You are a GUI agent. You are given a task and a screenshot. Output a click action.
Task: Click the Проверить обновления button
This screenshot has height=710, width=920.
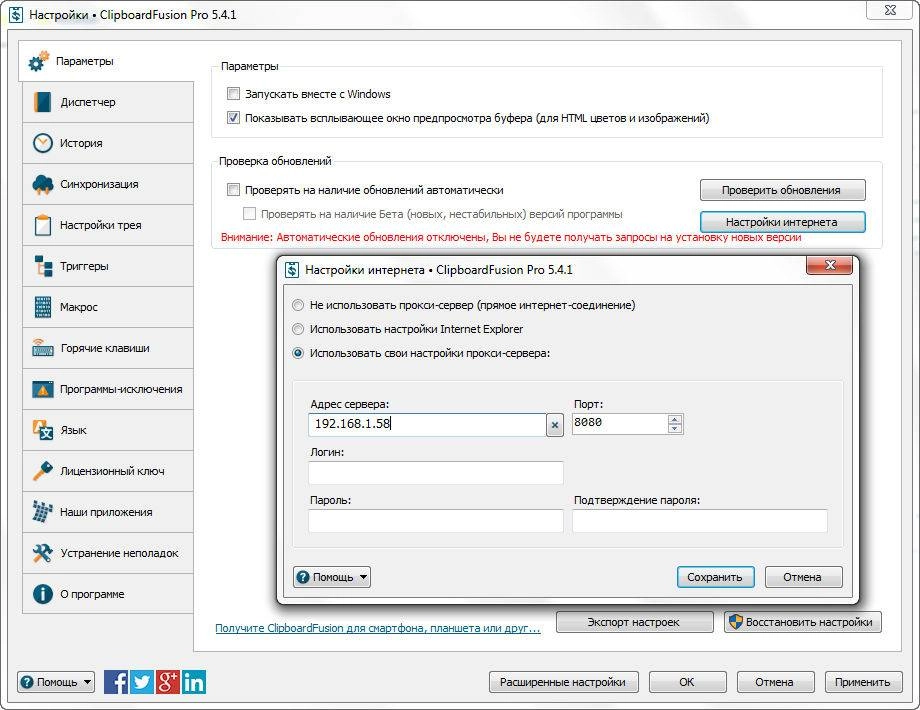(782, 190)
